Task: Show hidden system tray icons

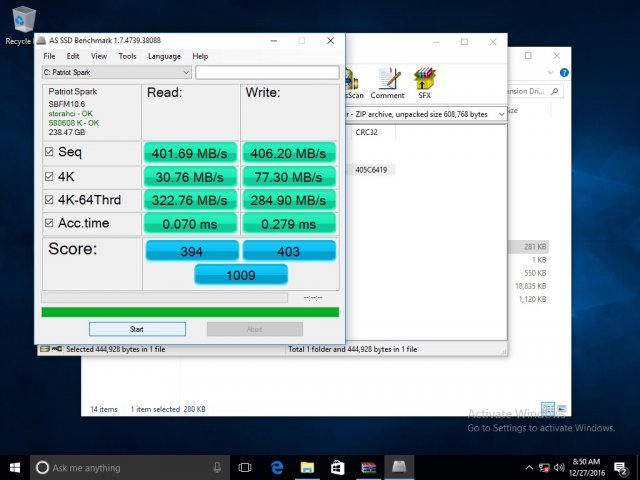Action: pyautogui.click(x=531, y=467)
